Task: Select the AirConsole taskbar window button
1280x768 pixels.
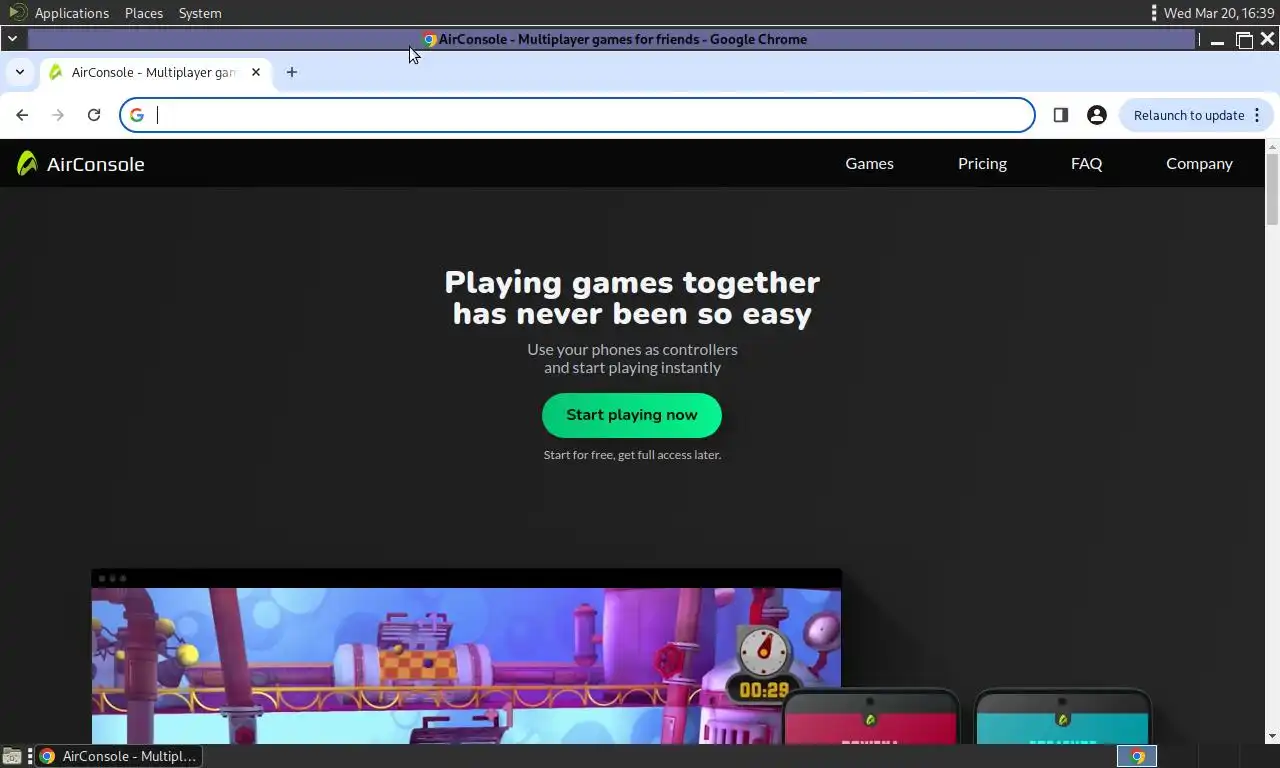Action: coord(118,756)
